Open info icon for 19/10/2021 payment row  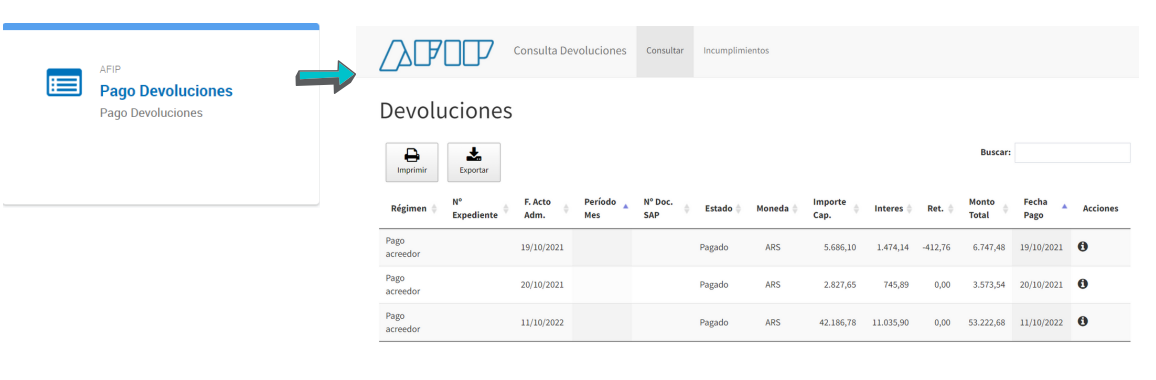coord(1082,246)
